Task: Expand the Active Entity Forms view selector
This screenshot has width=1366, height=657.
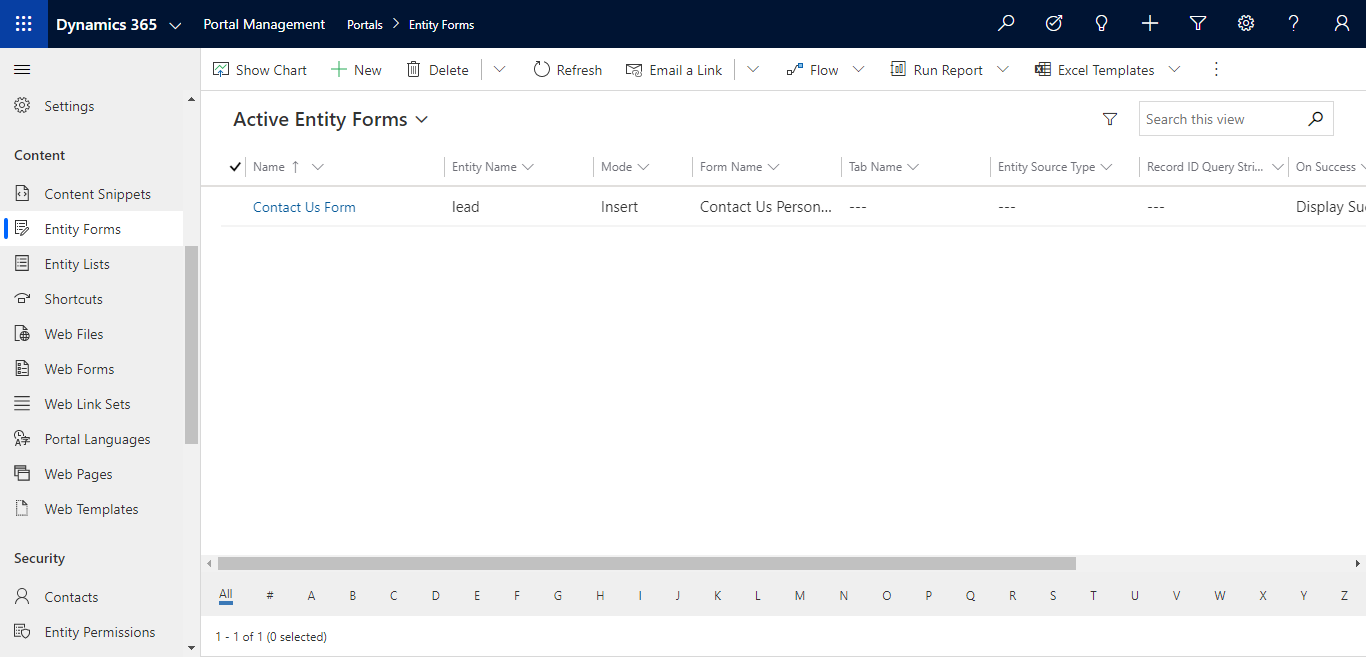Action: click(421, 118)
